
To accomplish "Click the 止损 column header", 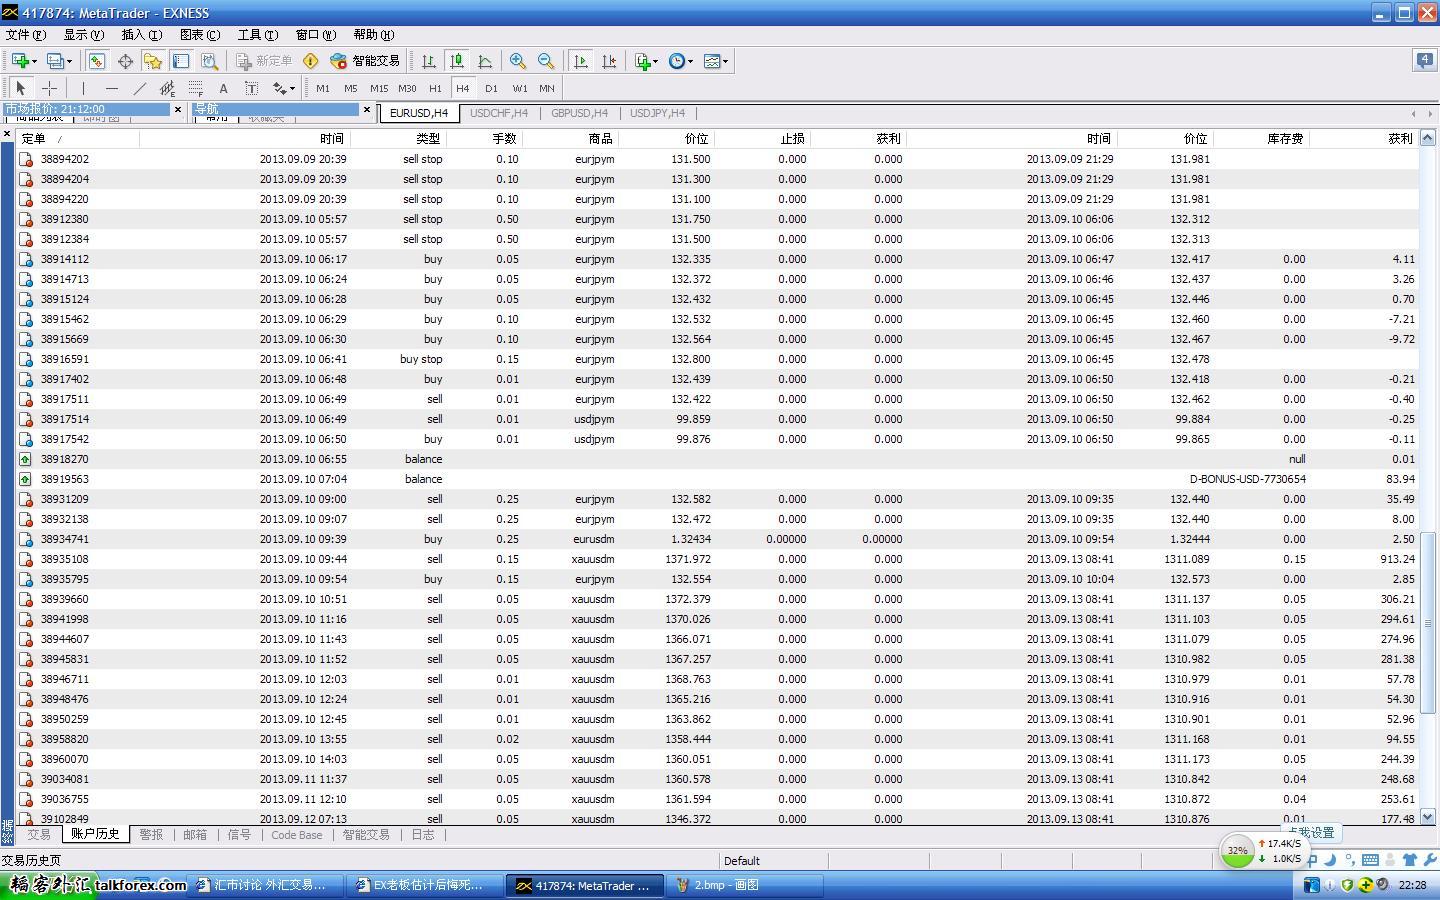I will 763,139.
